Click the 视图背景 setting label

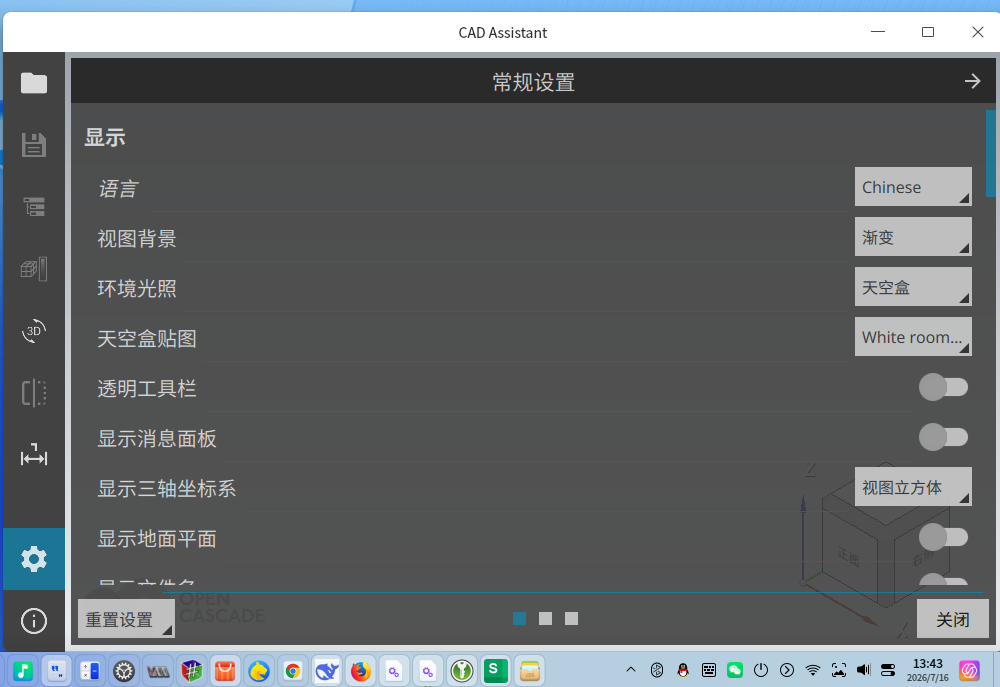pyautogui.click(x=137, y=239)
